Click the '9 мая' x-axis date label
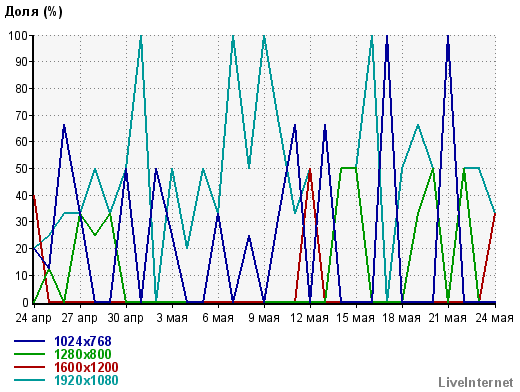Viewport: 520px width, 392px height. pos(264,318)
